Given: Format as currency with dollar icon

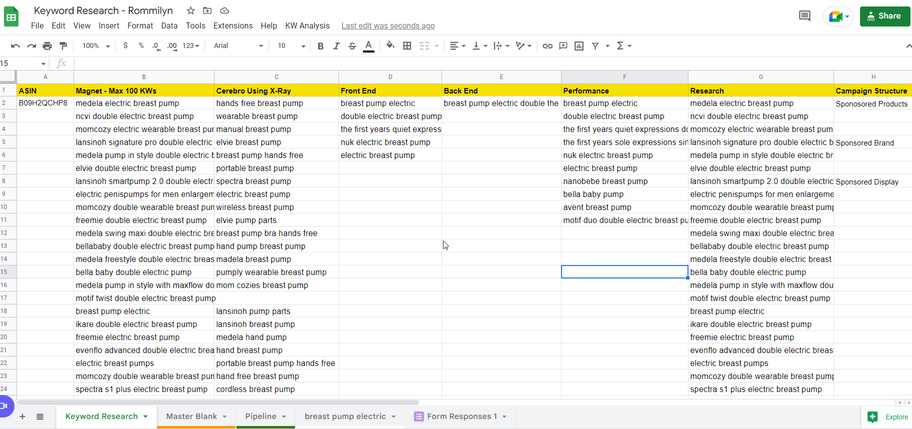Looking at the screenshot, I should pos(126,46).
